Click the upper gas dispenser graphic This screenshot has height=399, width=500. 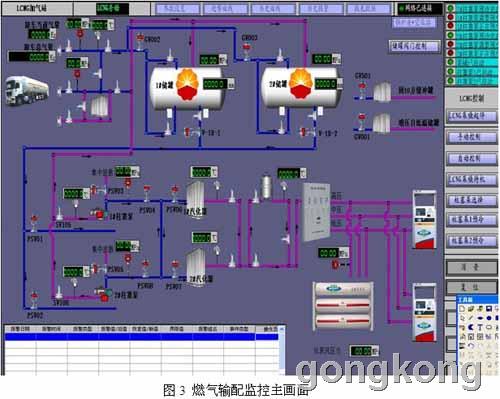point(424,219)
